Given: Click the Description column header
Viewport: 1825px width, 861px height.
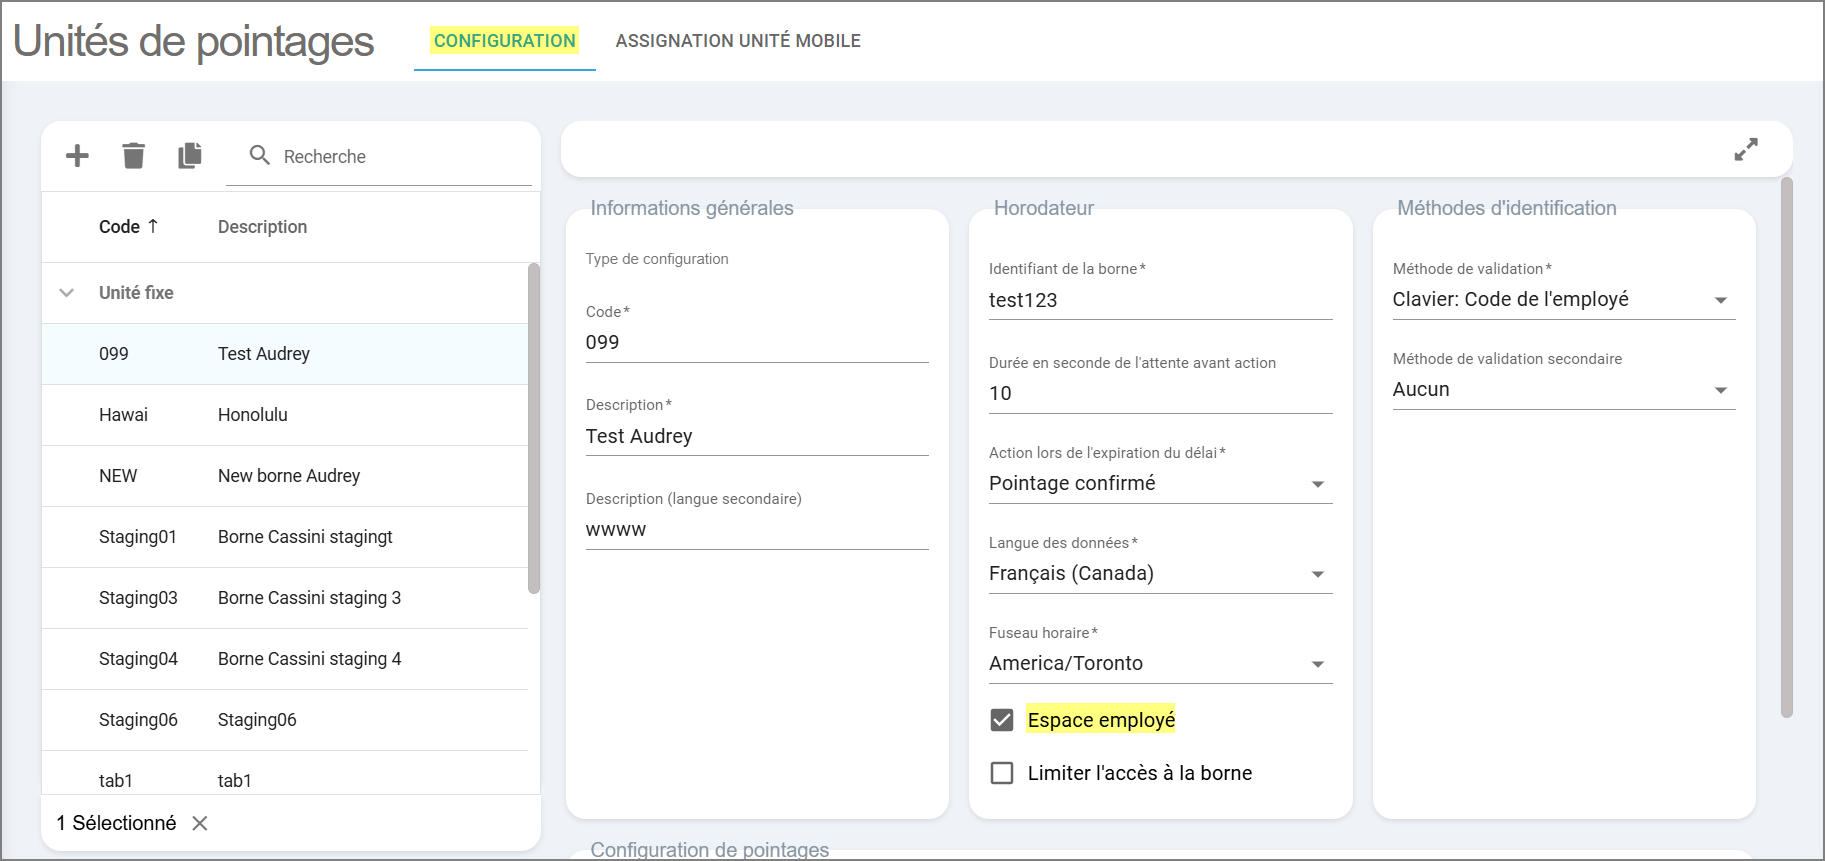Looking at the screenshot, I should click(262, 227).
